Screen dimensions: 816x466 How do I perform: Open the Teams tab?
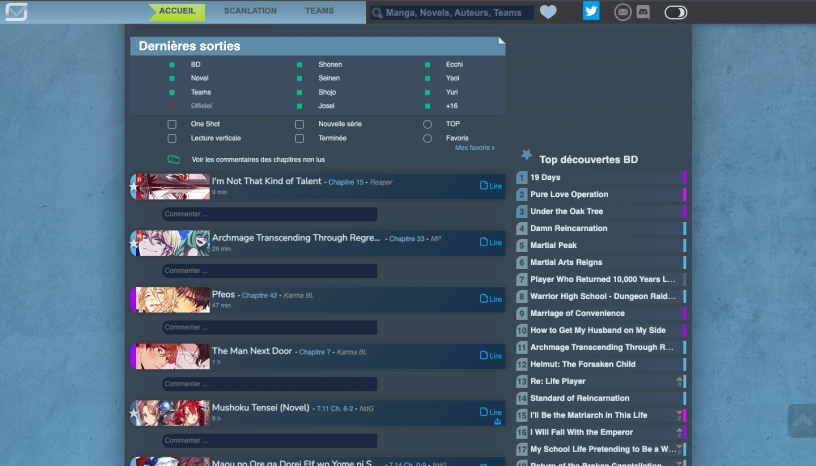point(320,11)
